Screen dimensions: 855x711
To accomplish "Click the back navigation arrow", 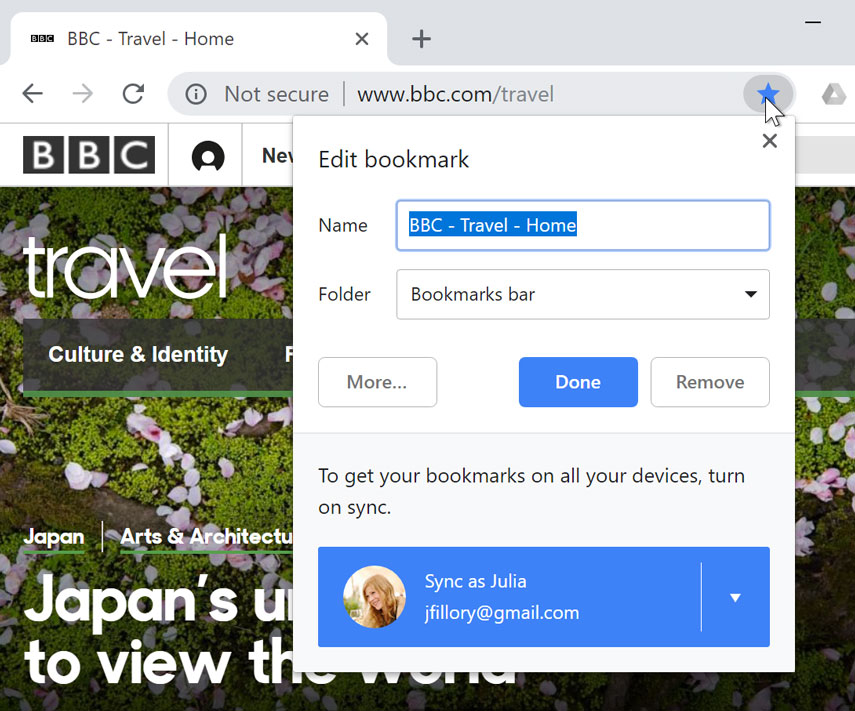I will [32, 93].
